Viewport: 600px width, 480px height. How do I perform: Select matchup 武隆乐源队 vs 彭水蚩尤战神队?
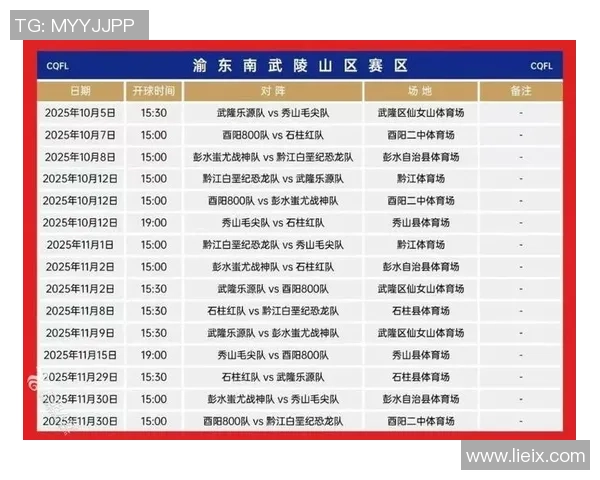coord(273,333)
